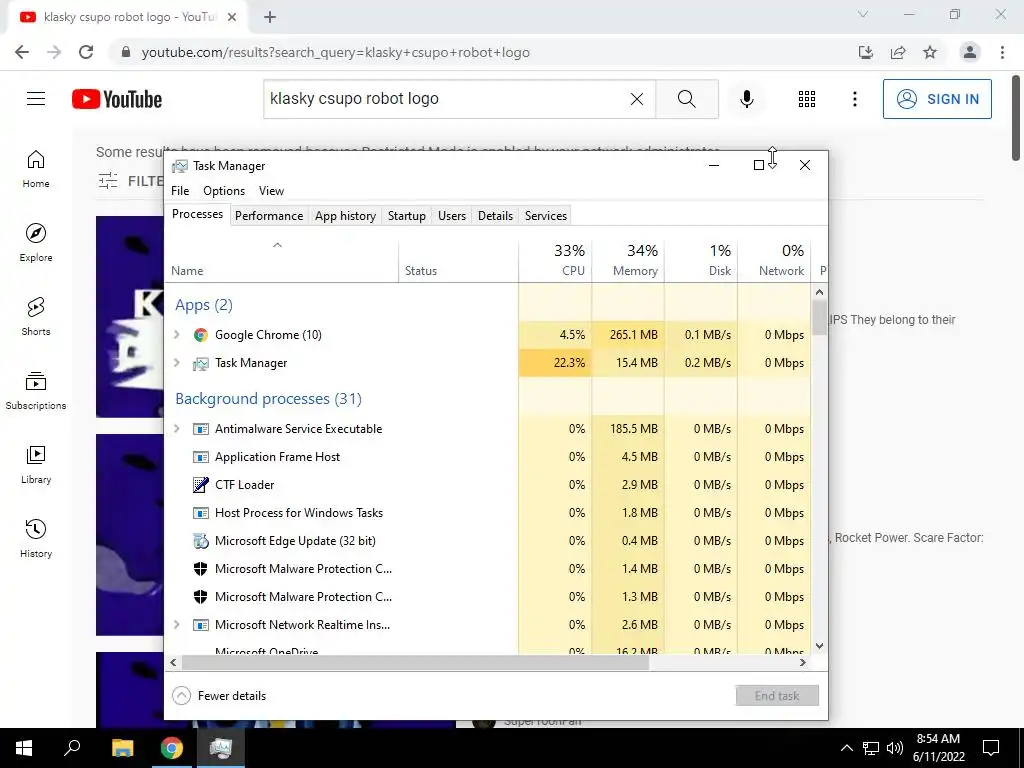Sort processes by Name column header
The image size is (1024, 768).
pos(281,261)
